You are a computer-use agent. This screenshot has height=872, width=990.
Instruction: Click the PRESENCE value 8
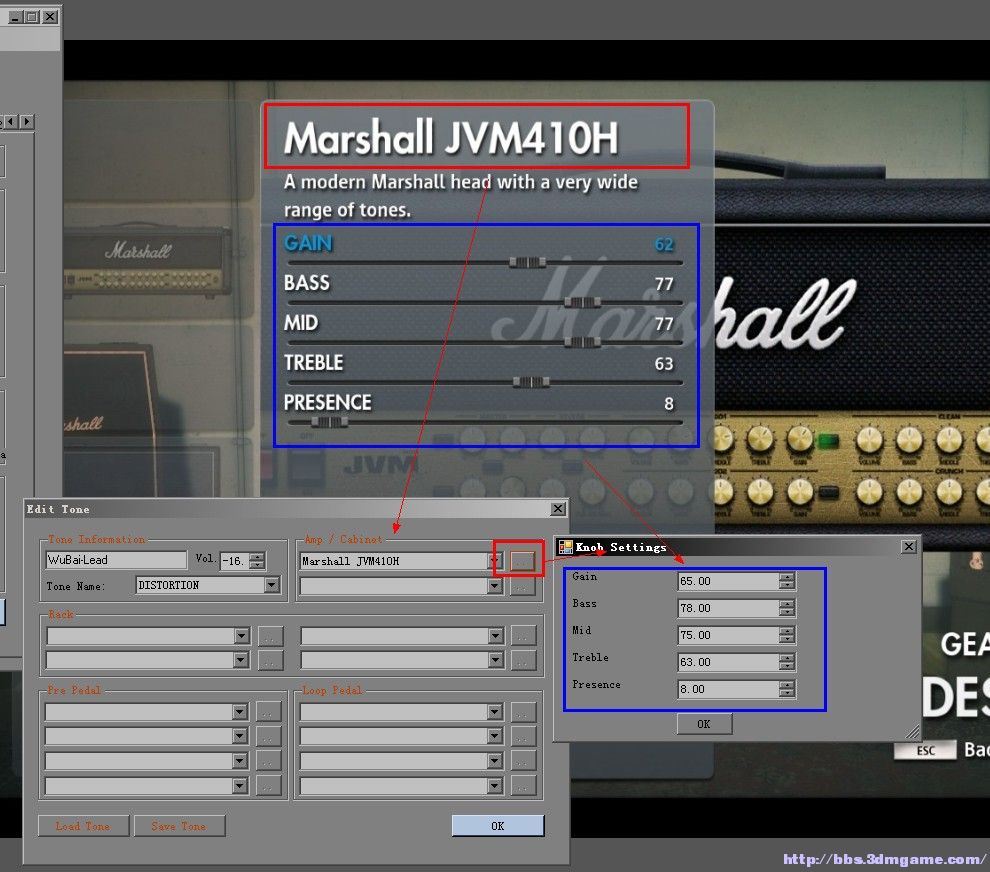[x=669, y=403]
